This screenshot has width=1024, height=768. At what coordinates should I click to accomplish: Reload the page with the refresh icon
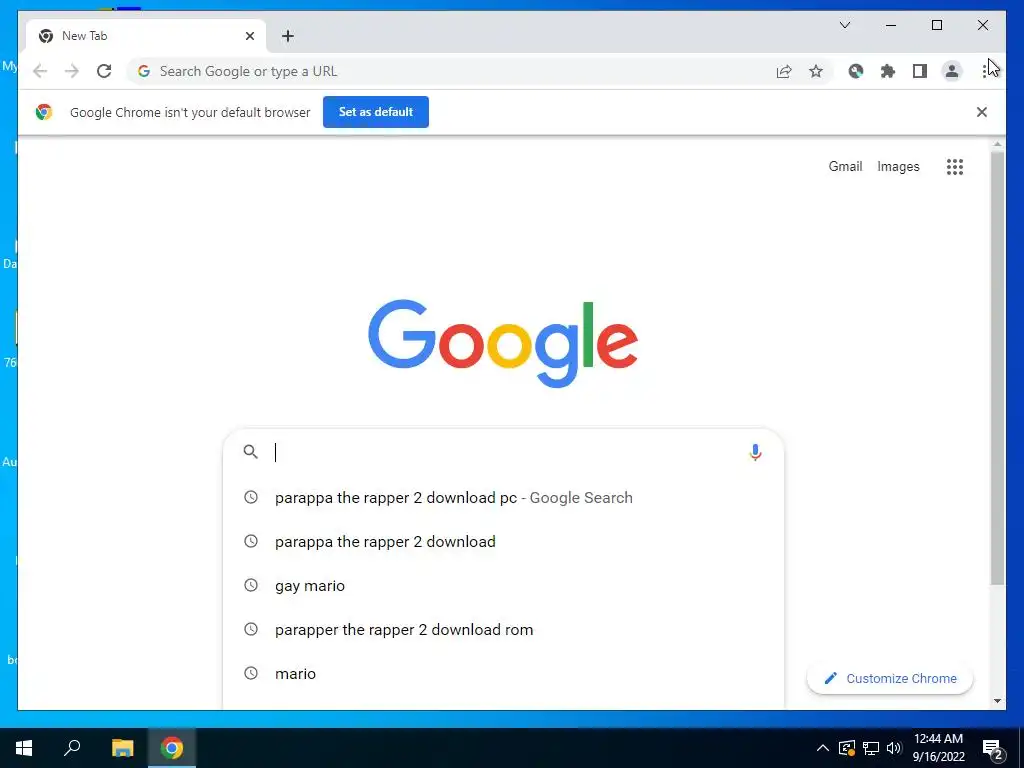[x=104, y=71]
